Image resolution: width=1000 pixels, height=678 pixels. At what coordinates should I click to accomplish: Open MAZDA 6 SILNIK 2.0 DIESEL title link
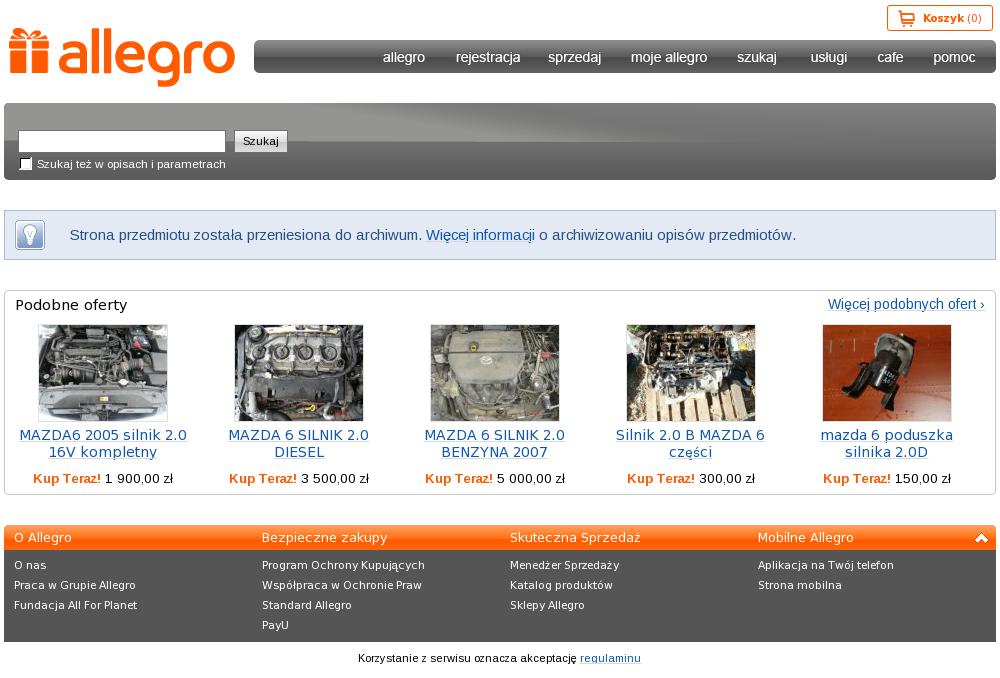[x=299, y=443]
